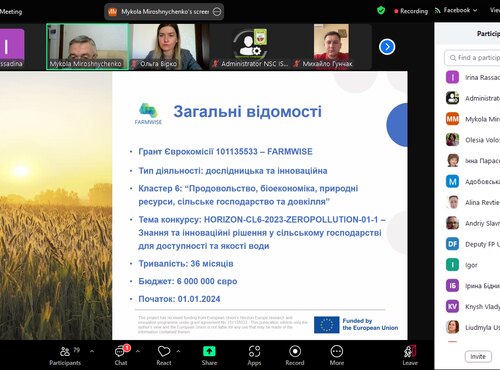Click the purple ІБ avatar

(452, 286)
